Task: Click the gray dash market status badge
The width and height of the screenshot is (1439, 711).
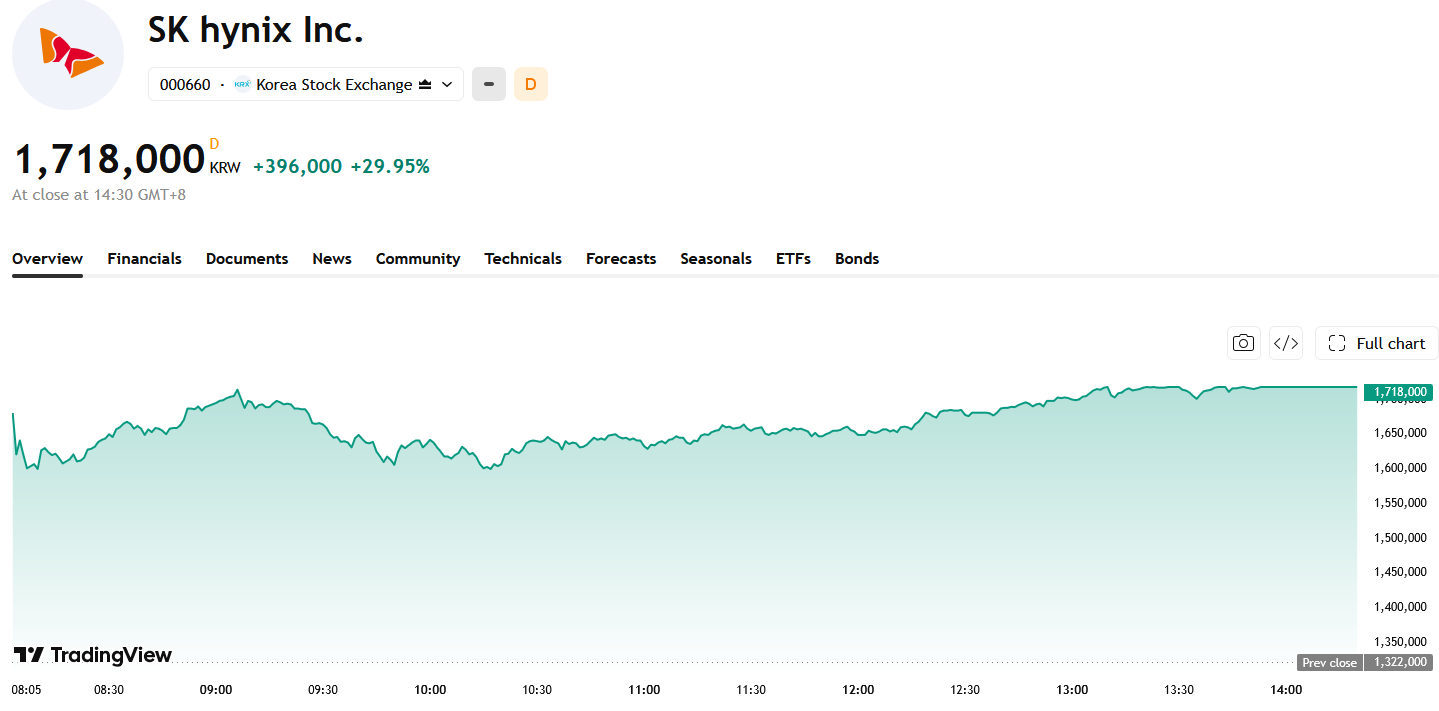Action: [x=489, y=84]
